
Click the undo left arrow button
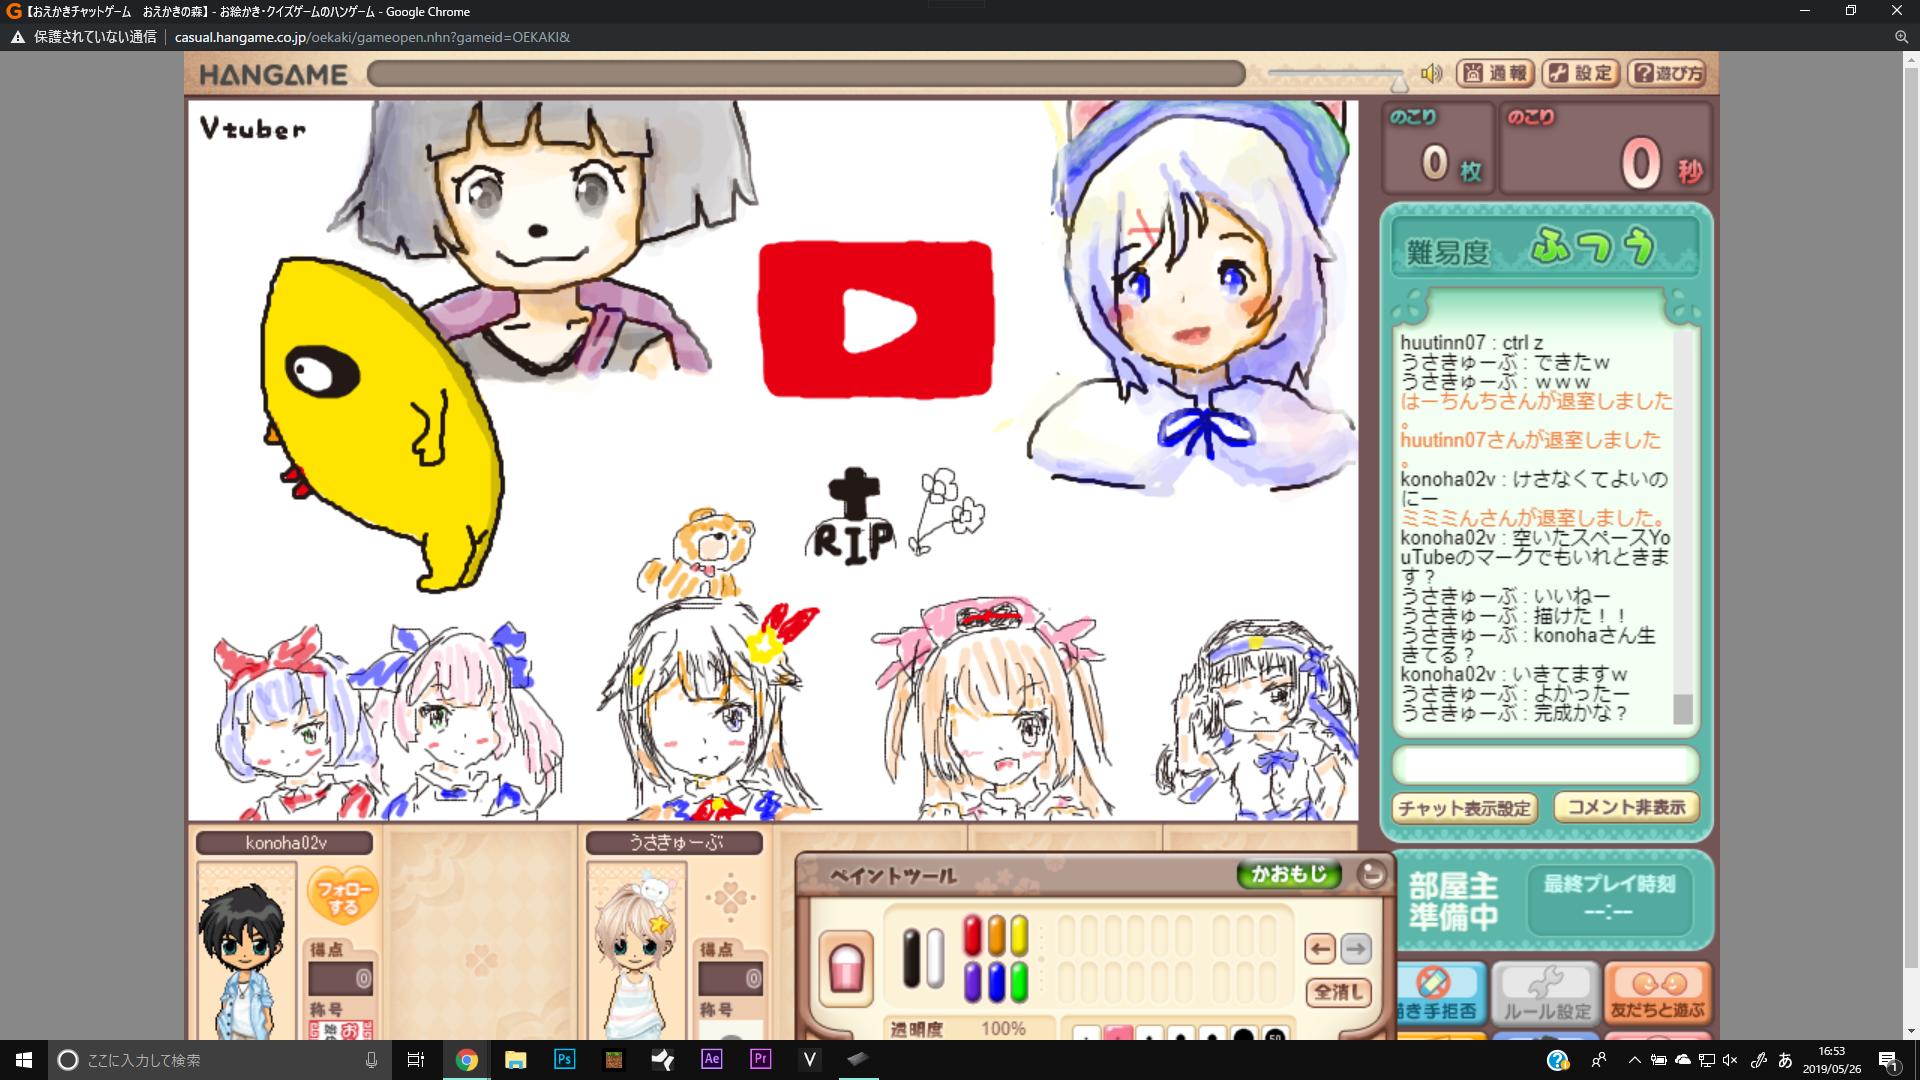[1320, 948]
